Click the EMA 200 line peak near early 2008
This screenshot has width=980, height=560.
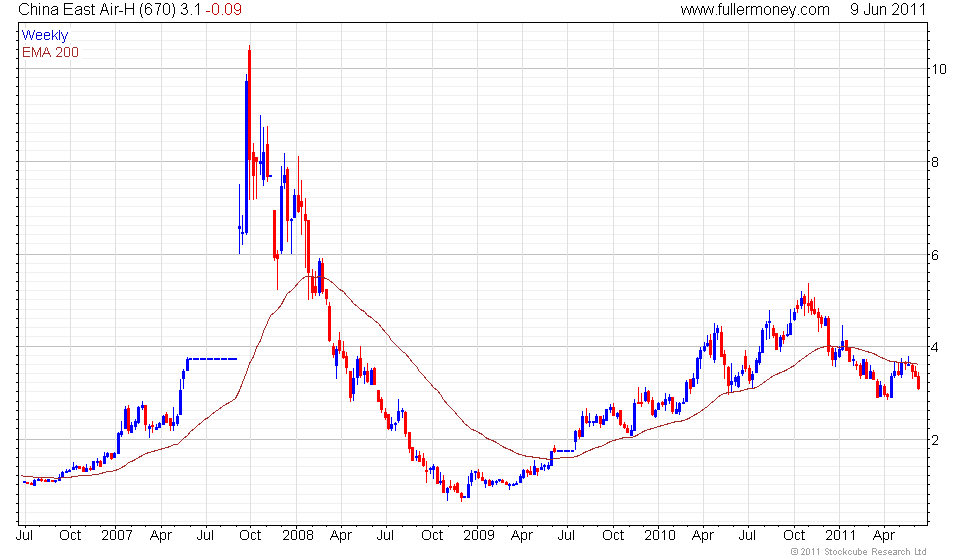coord(311,276)
